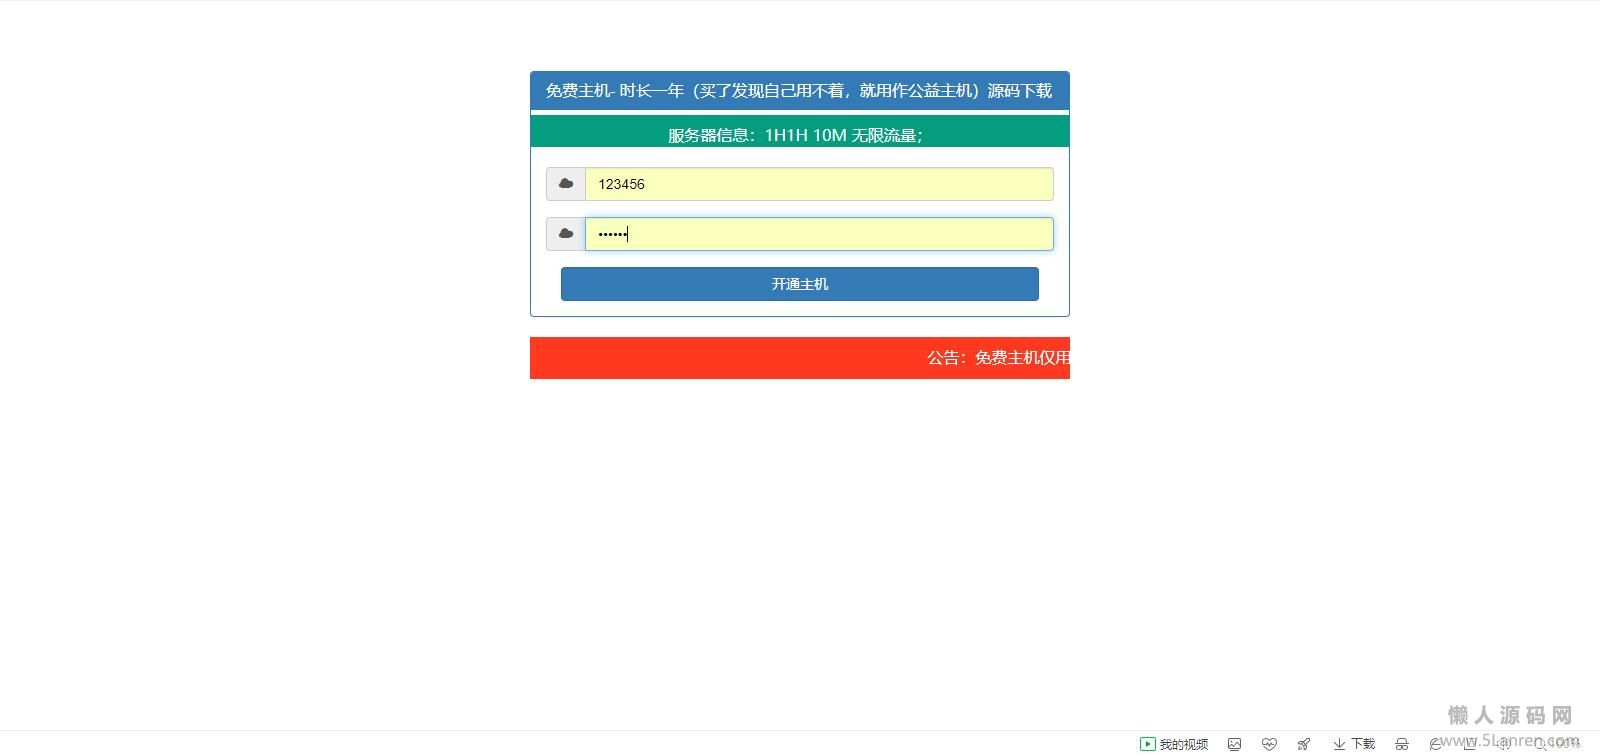Viewport: 1600px width, 755px height.
Task: Open 我的视频 in the browser status bar
Action: [x=1174, y=744]
